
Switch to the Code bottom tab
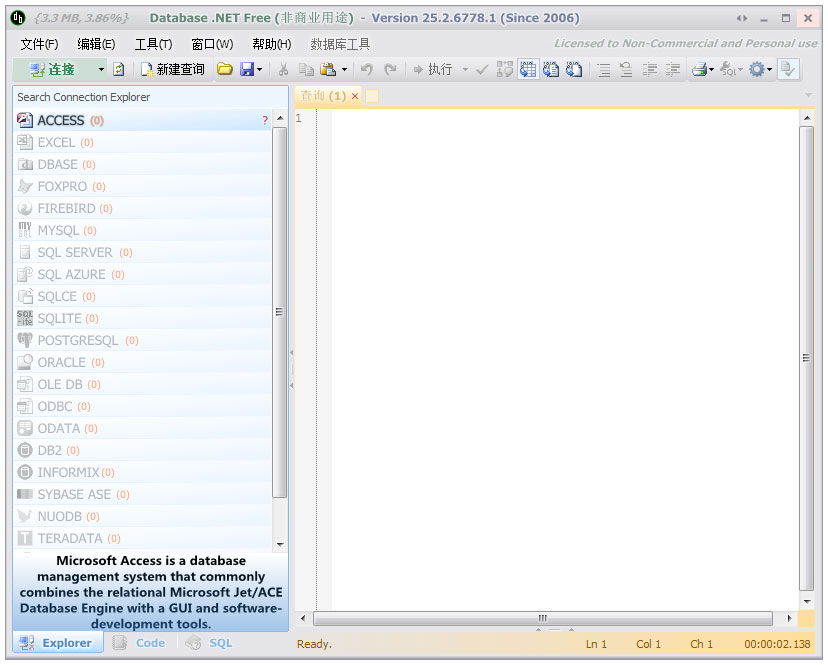(x=139, y=643)
